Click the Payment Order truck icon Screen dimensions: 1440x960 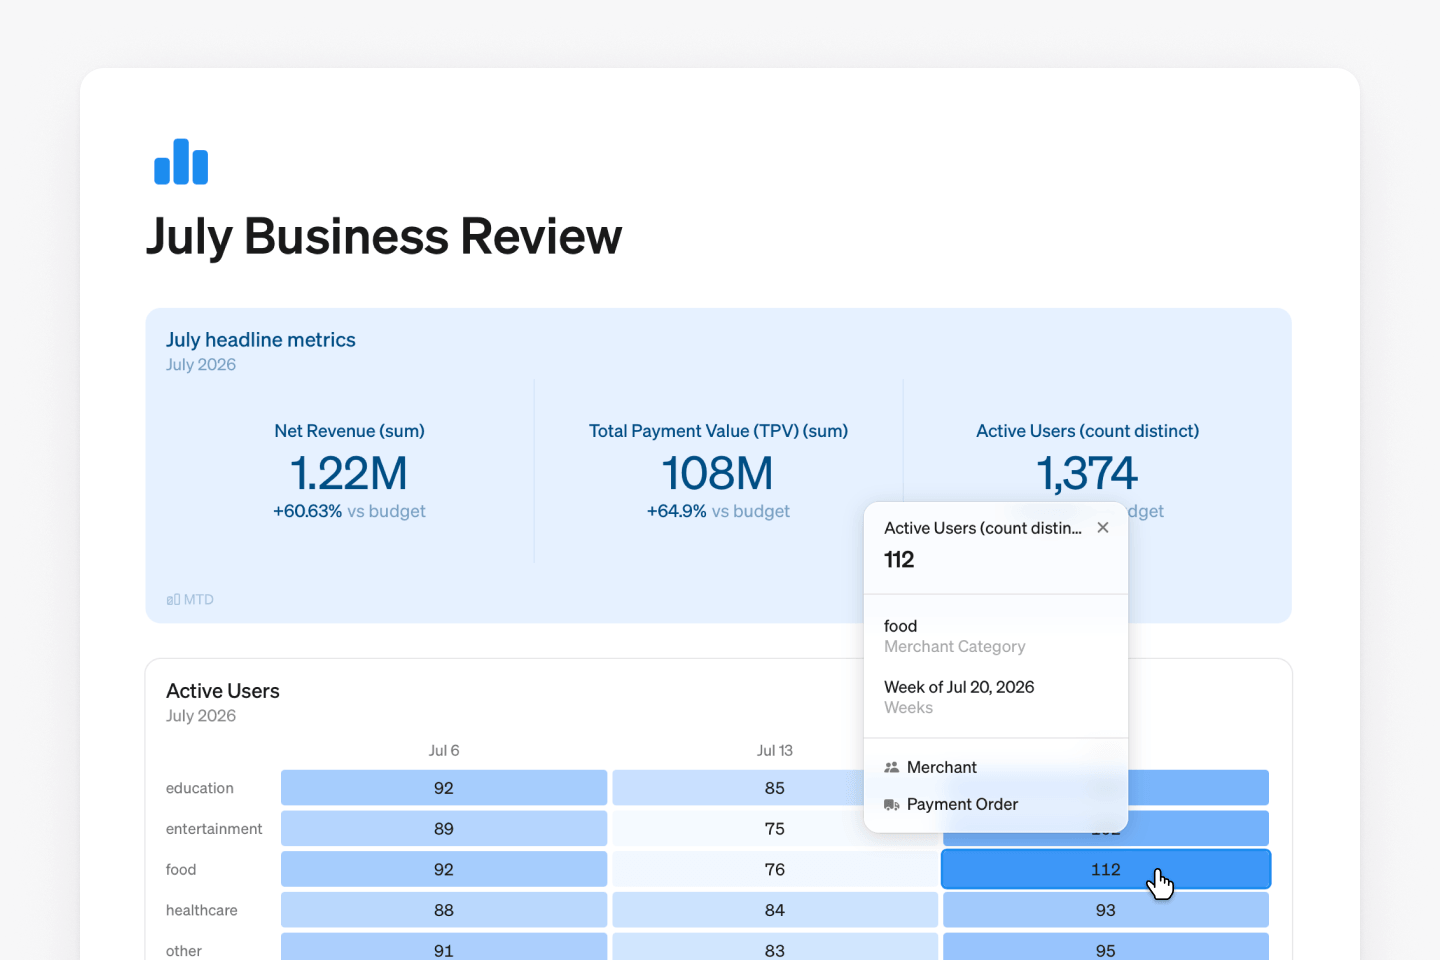tap(891, 805)
